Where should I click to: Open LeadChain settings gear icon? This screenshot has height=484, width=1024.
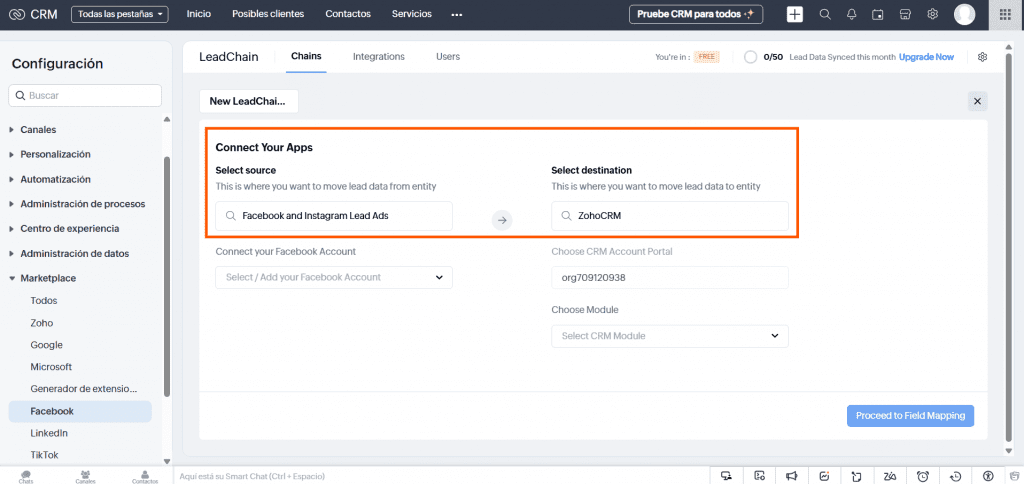coord(982,57)
